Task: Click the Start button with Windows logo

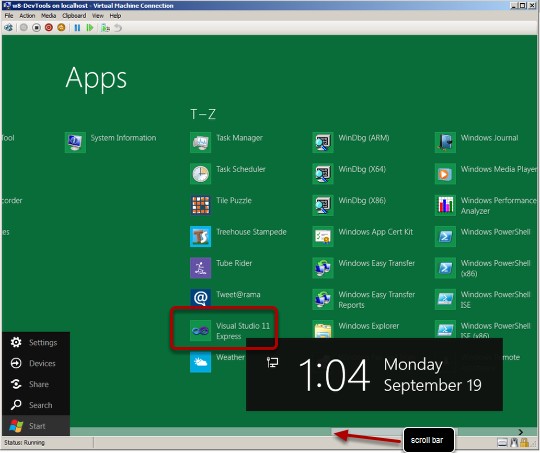Action: click(x=36, y=426)
